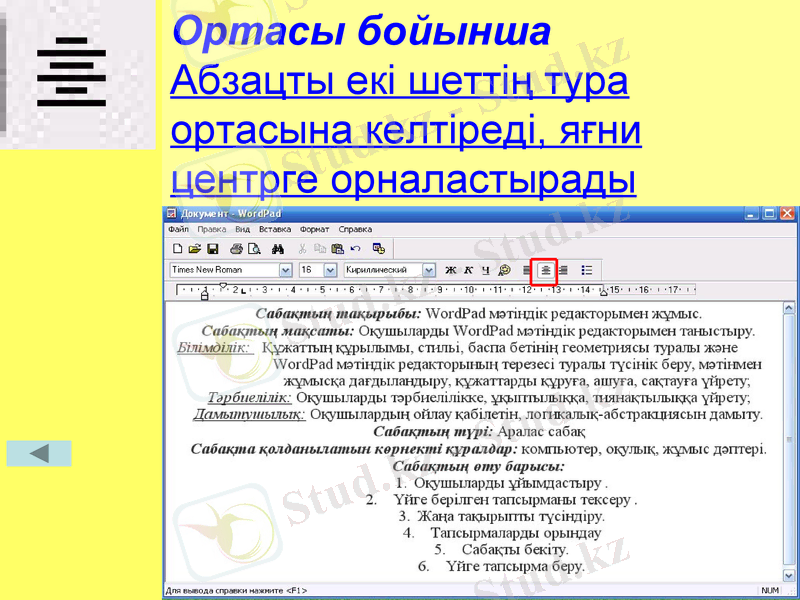Viewport: 800px width, 600px height.
Task: Click the Paste icon in the toolbar
Action: pyautogui.click(x=336, y=248)
